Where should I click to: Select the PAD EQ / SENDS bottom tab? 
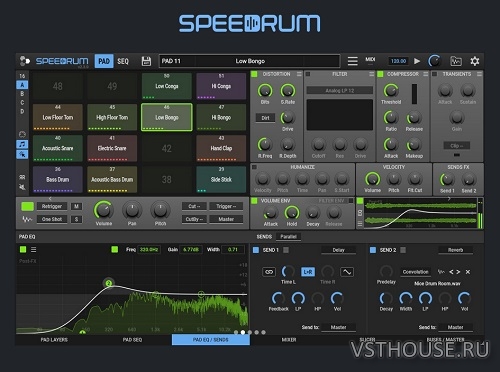click(x=211, y=340)
